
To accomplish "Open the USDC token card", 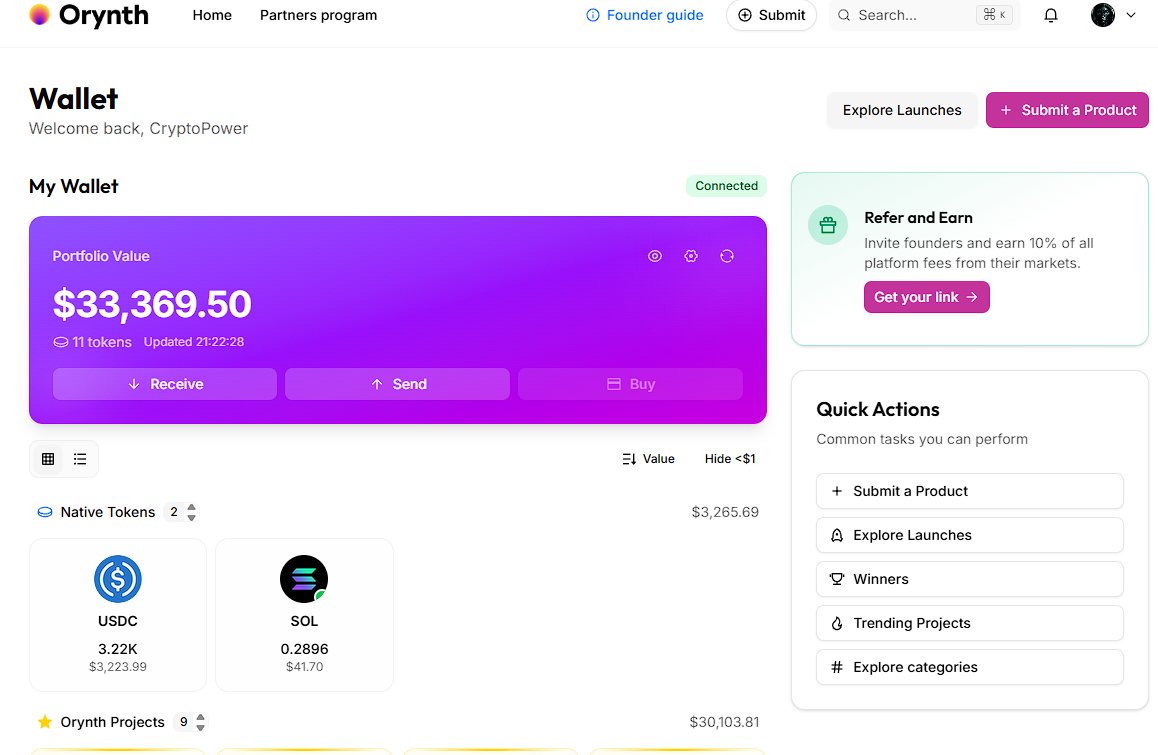I will pos(117,615).
